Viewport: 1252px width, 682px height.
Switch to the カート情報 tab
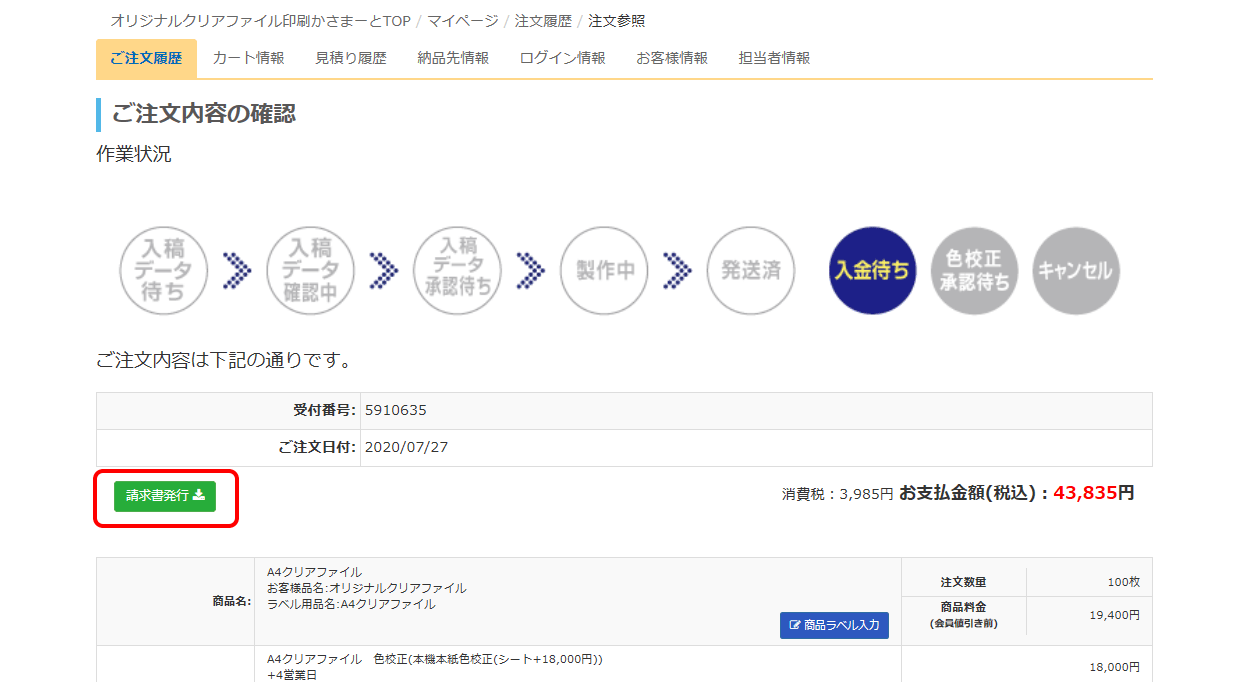[x=248, y=58]
